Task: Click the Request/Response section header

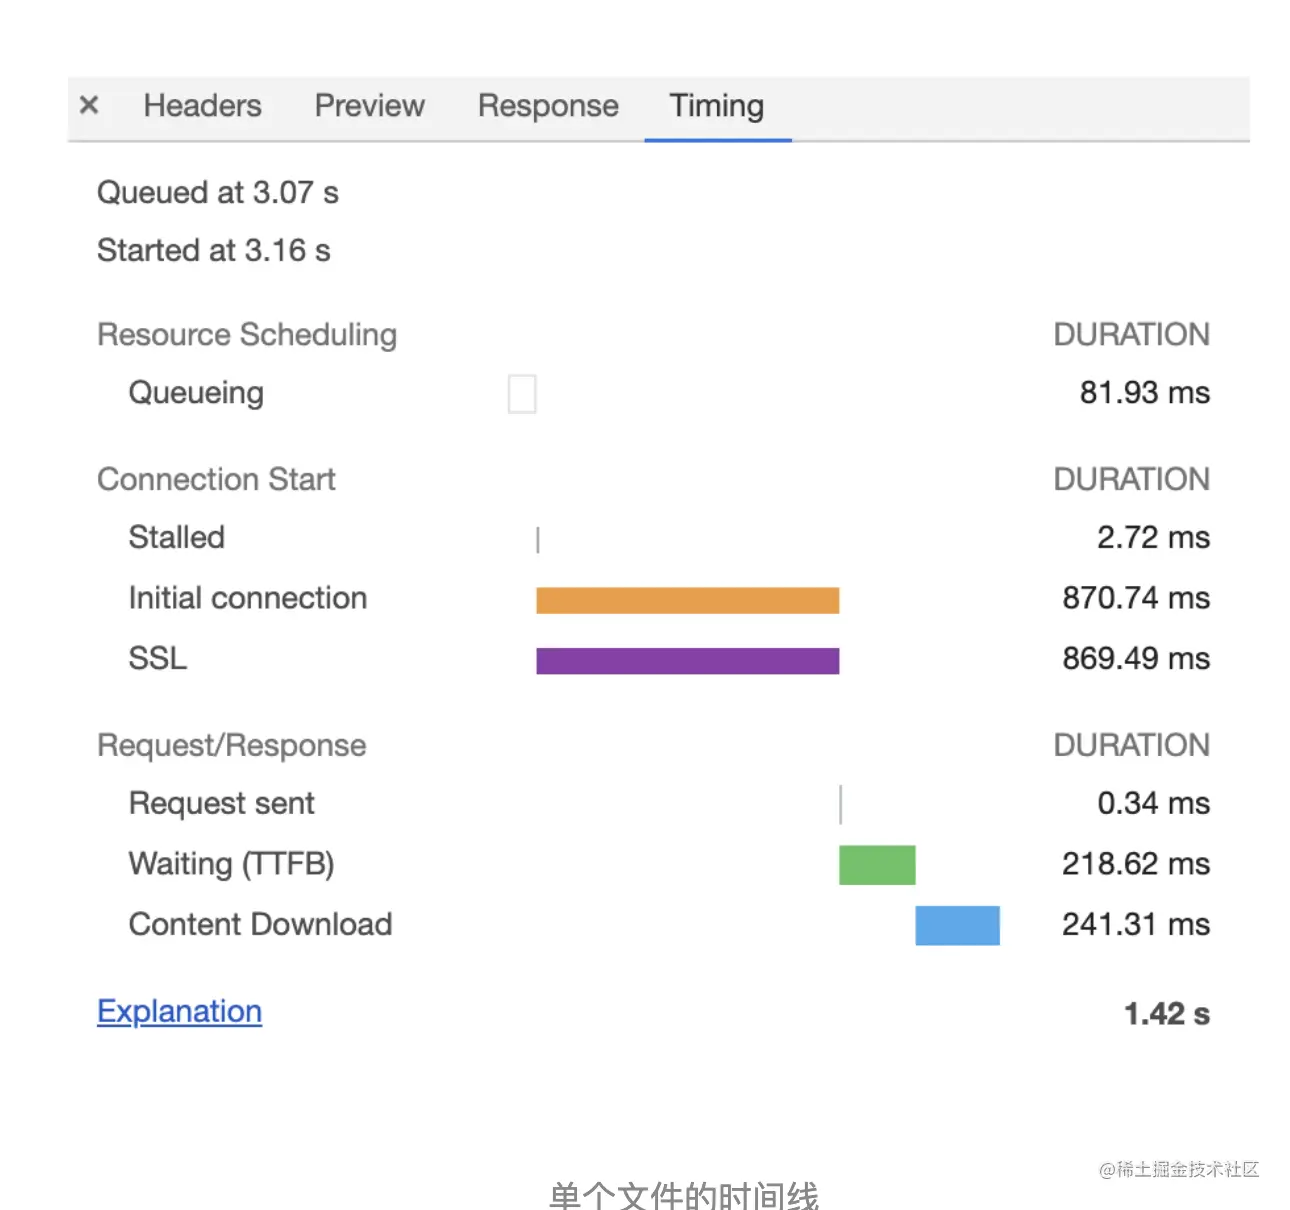Action: [231, 746]
